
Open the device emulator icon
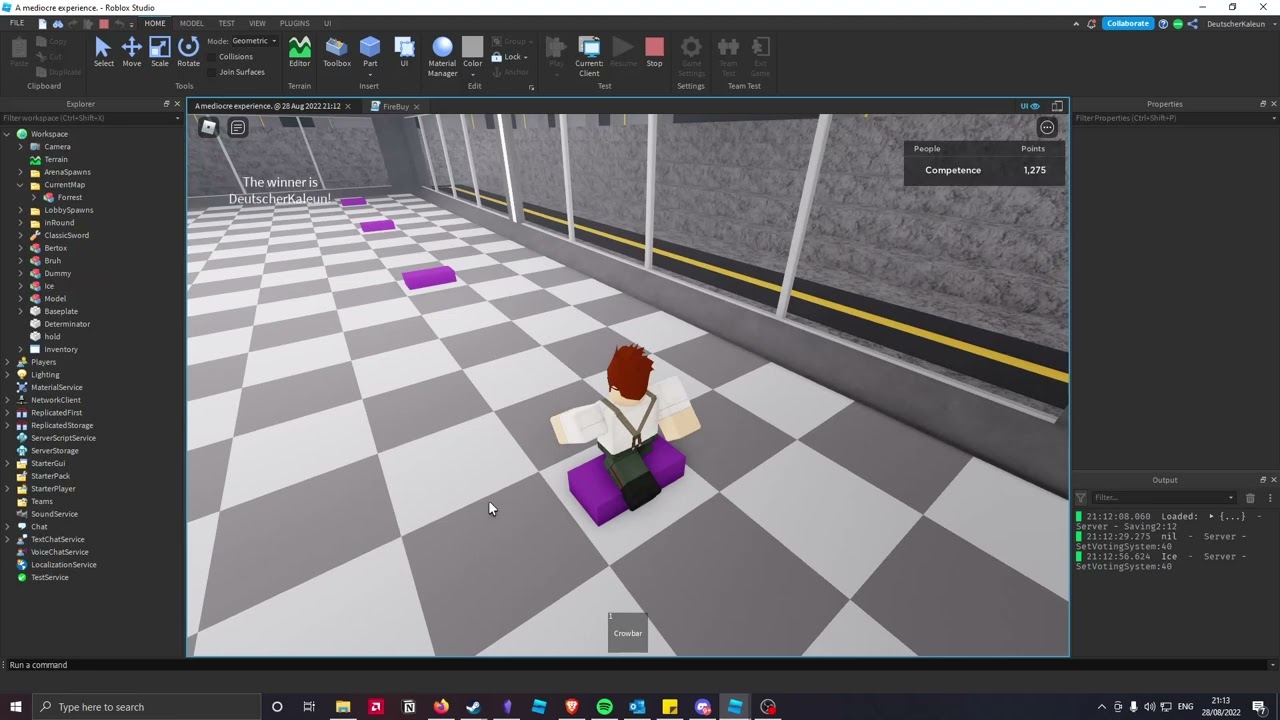coord(1057,106)
